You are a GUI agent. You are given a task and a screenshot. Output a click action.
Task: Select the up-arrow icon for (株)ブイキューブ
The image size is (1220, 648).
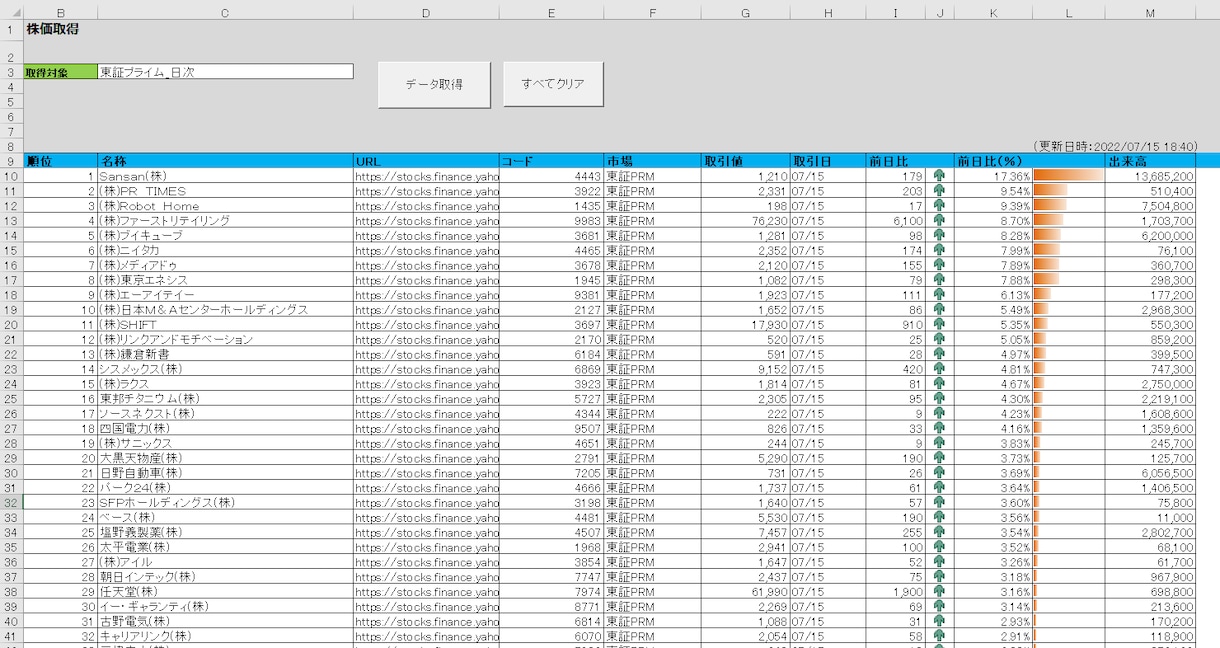939,236
